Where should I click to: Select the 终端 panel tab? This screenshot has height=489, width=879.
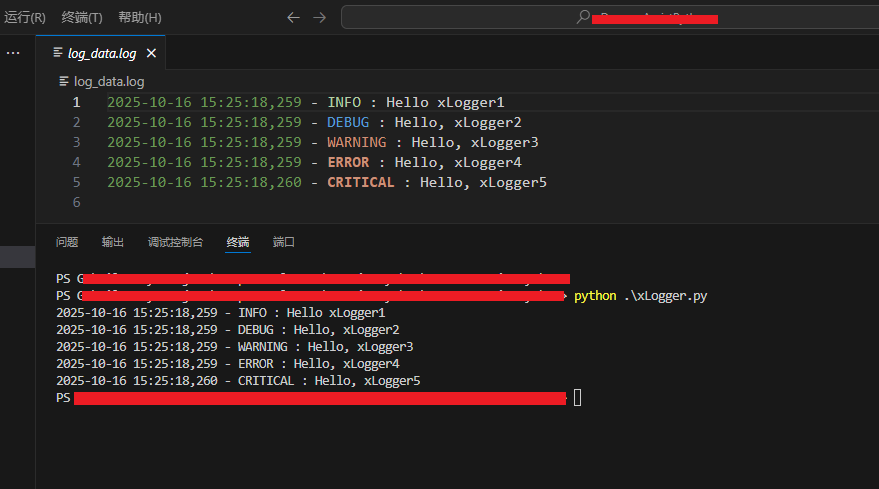click(x=238, y=242)
